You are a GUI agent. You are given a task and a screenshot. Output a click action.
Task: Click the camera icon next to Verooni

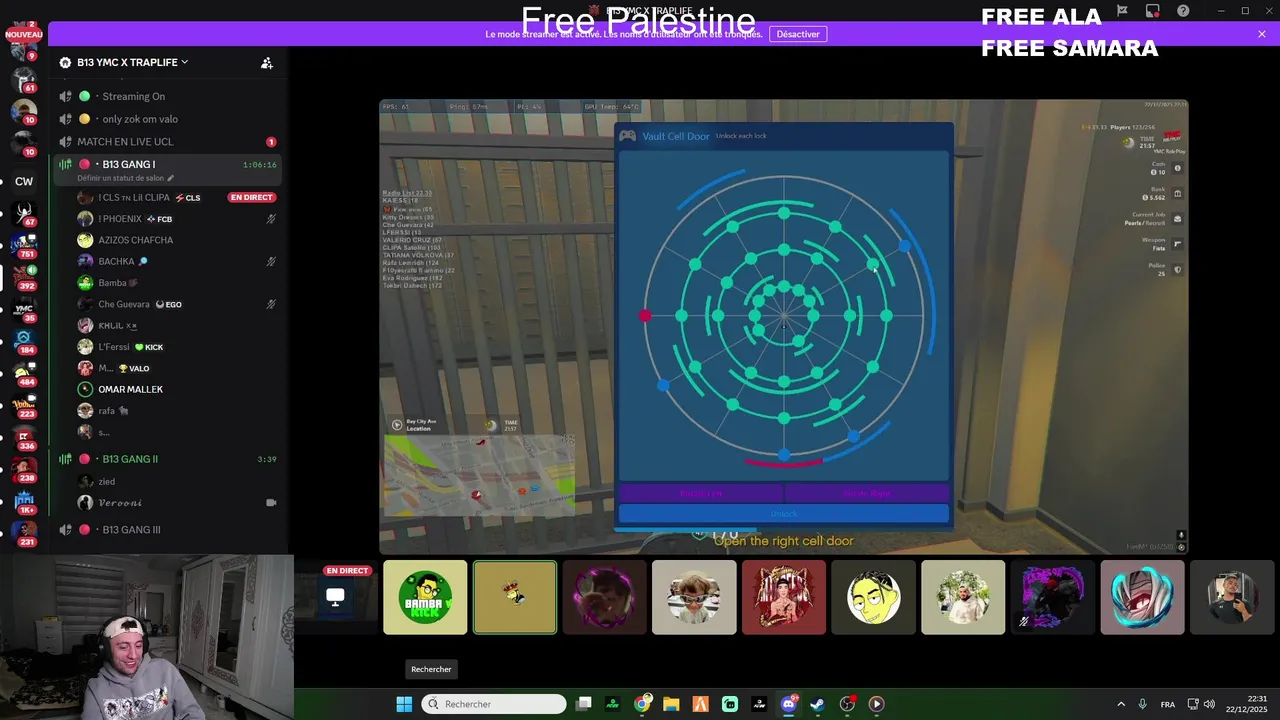[x=271, y=503]
